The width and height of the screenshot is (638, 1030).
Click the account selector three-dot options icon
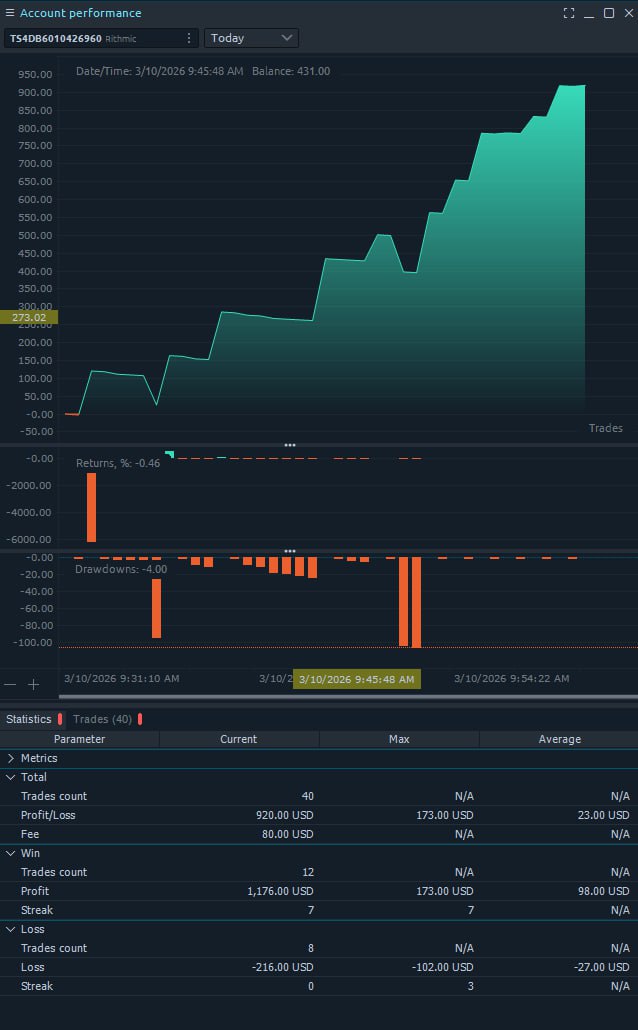point(189,38)
